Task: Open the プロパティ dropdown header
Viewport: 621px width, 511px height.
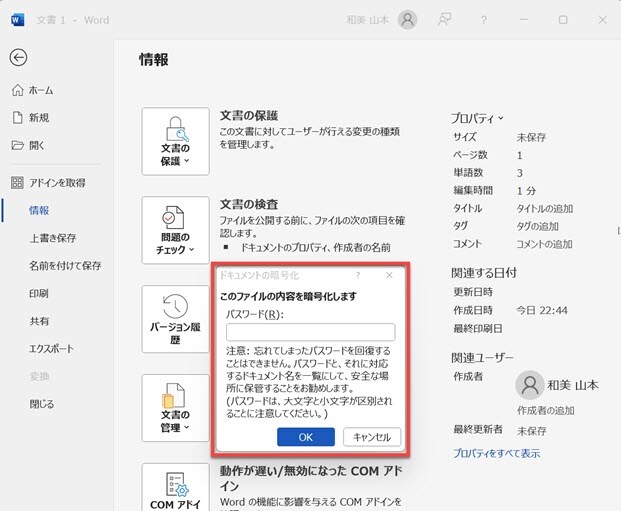Action: tap(477, 117)
